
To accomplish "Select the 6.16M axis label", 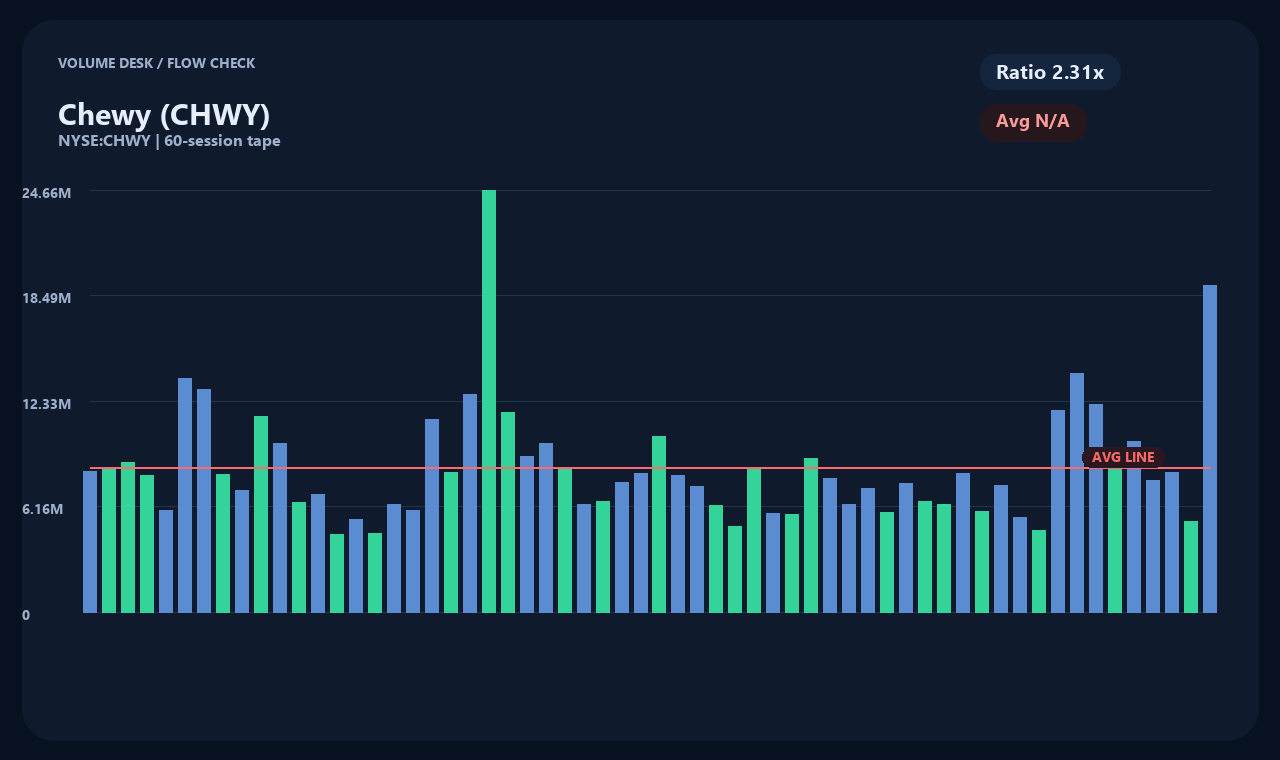I will [43, 509].
